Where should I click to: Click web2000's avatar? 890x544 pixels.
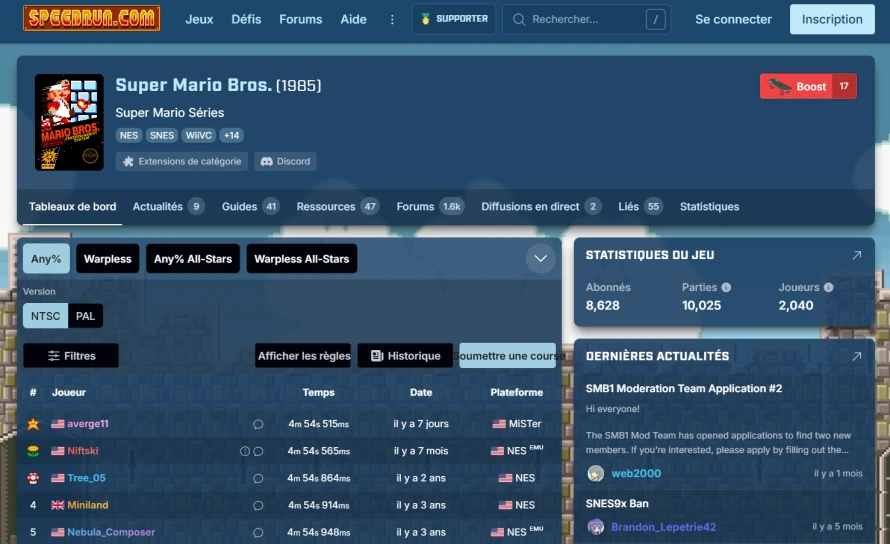pyautogui.click(x=595, y=473)
